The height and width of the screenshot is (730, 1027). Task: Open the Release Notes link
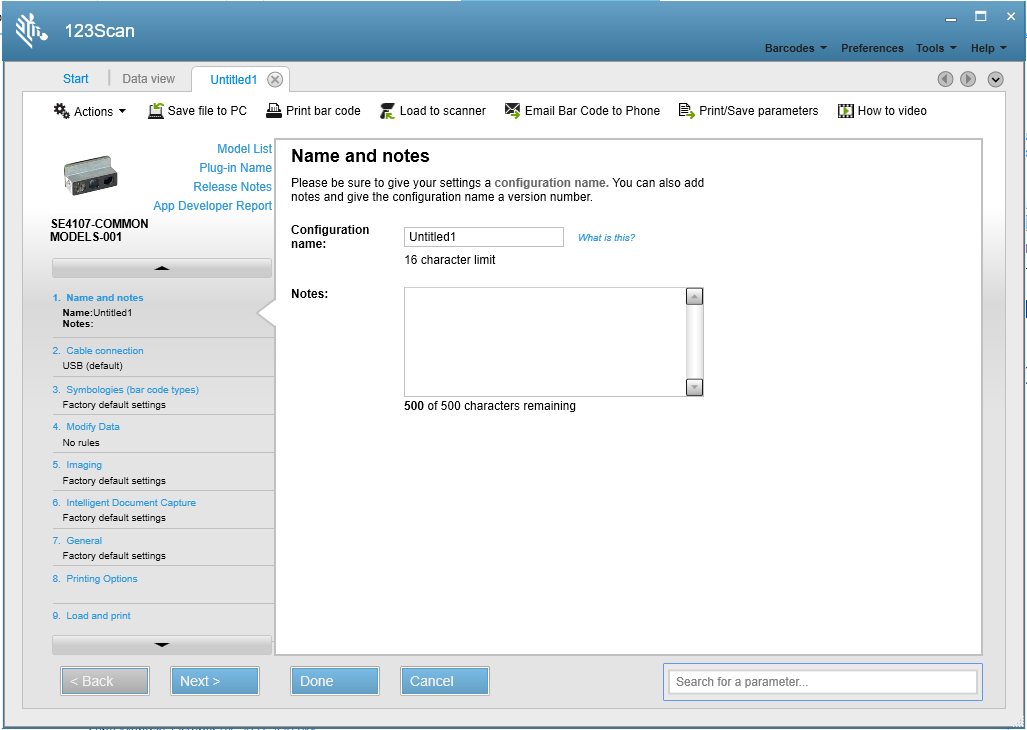click(233, 187)
